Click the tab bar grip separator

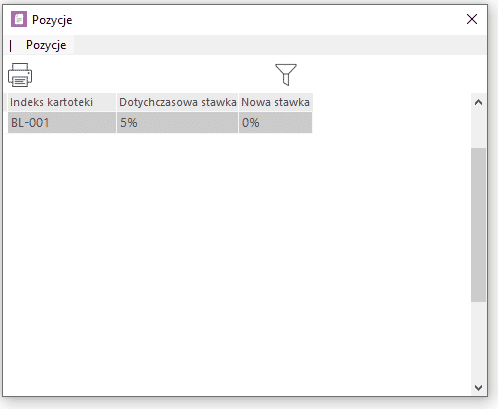click(x=11, y=45)
